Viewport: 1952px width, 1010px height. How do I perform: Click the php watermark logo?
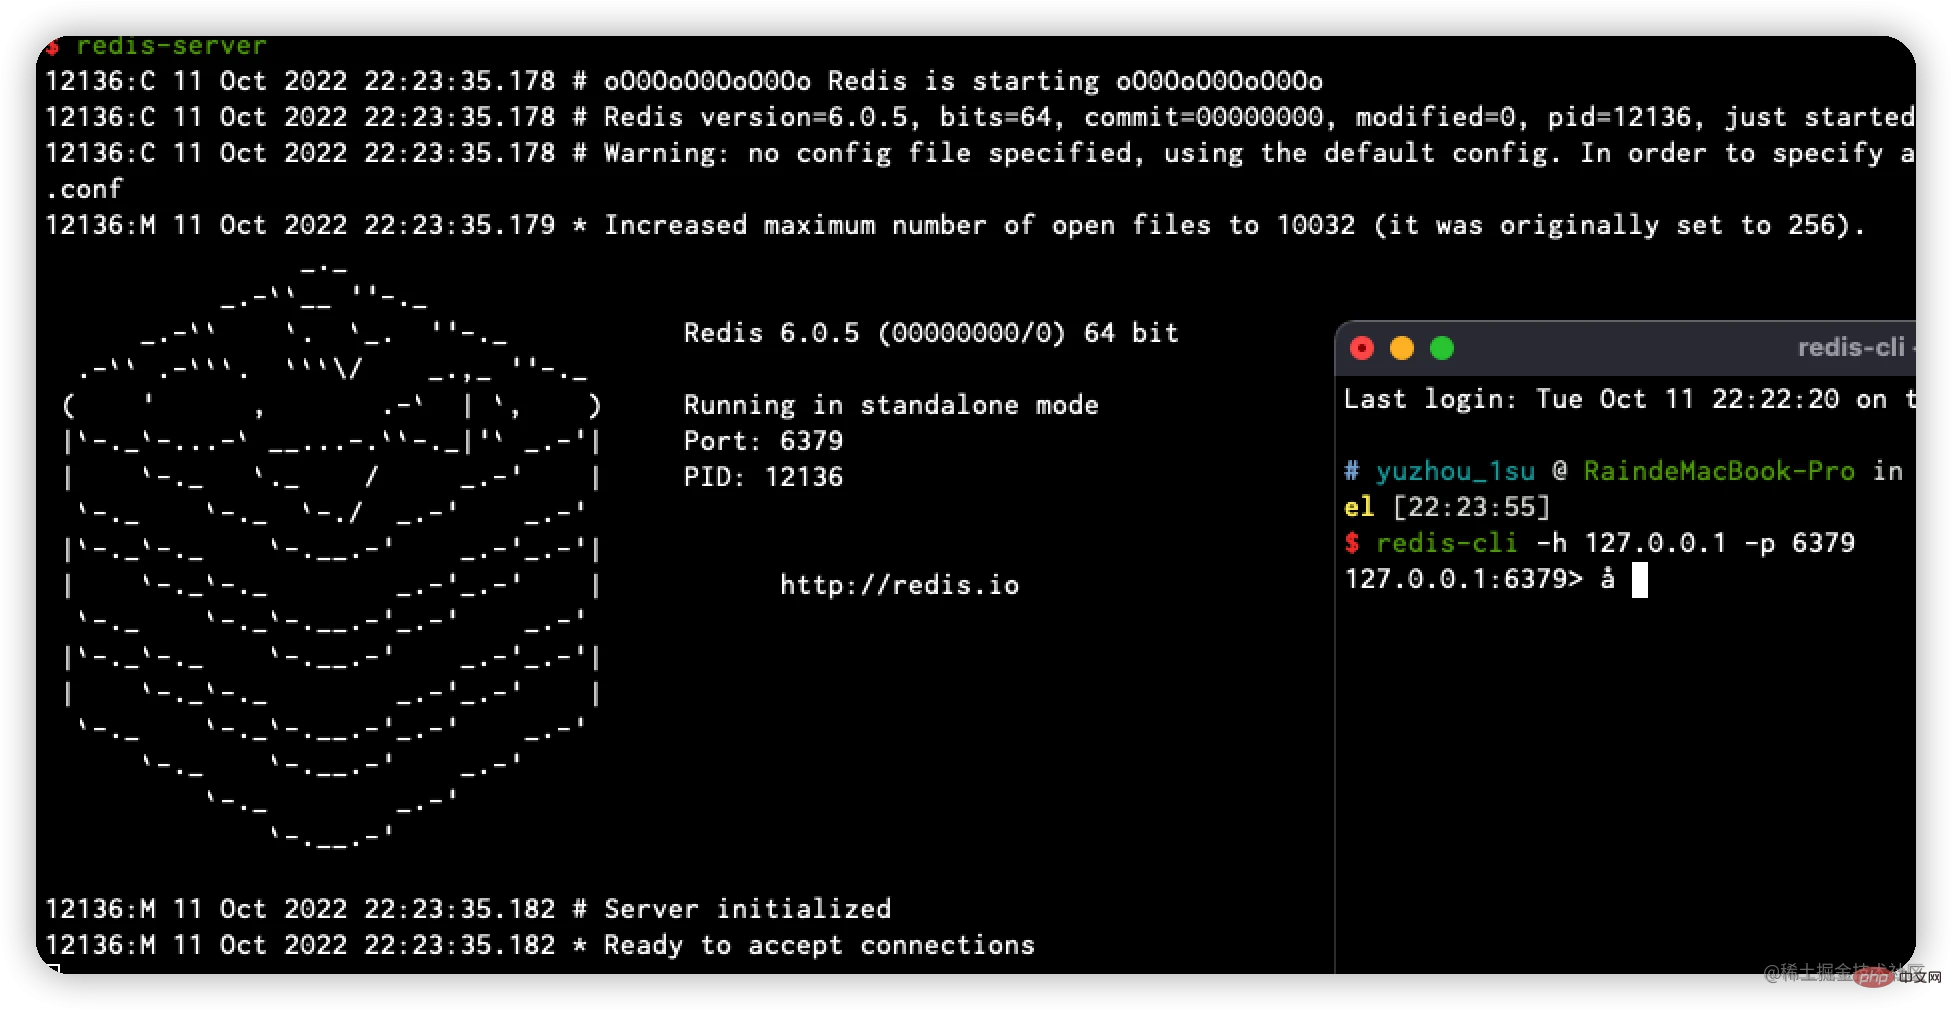coord(1873,977)
